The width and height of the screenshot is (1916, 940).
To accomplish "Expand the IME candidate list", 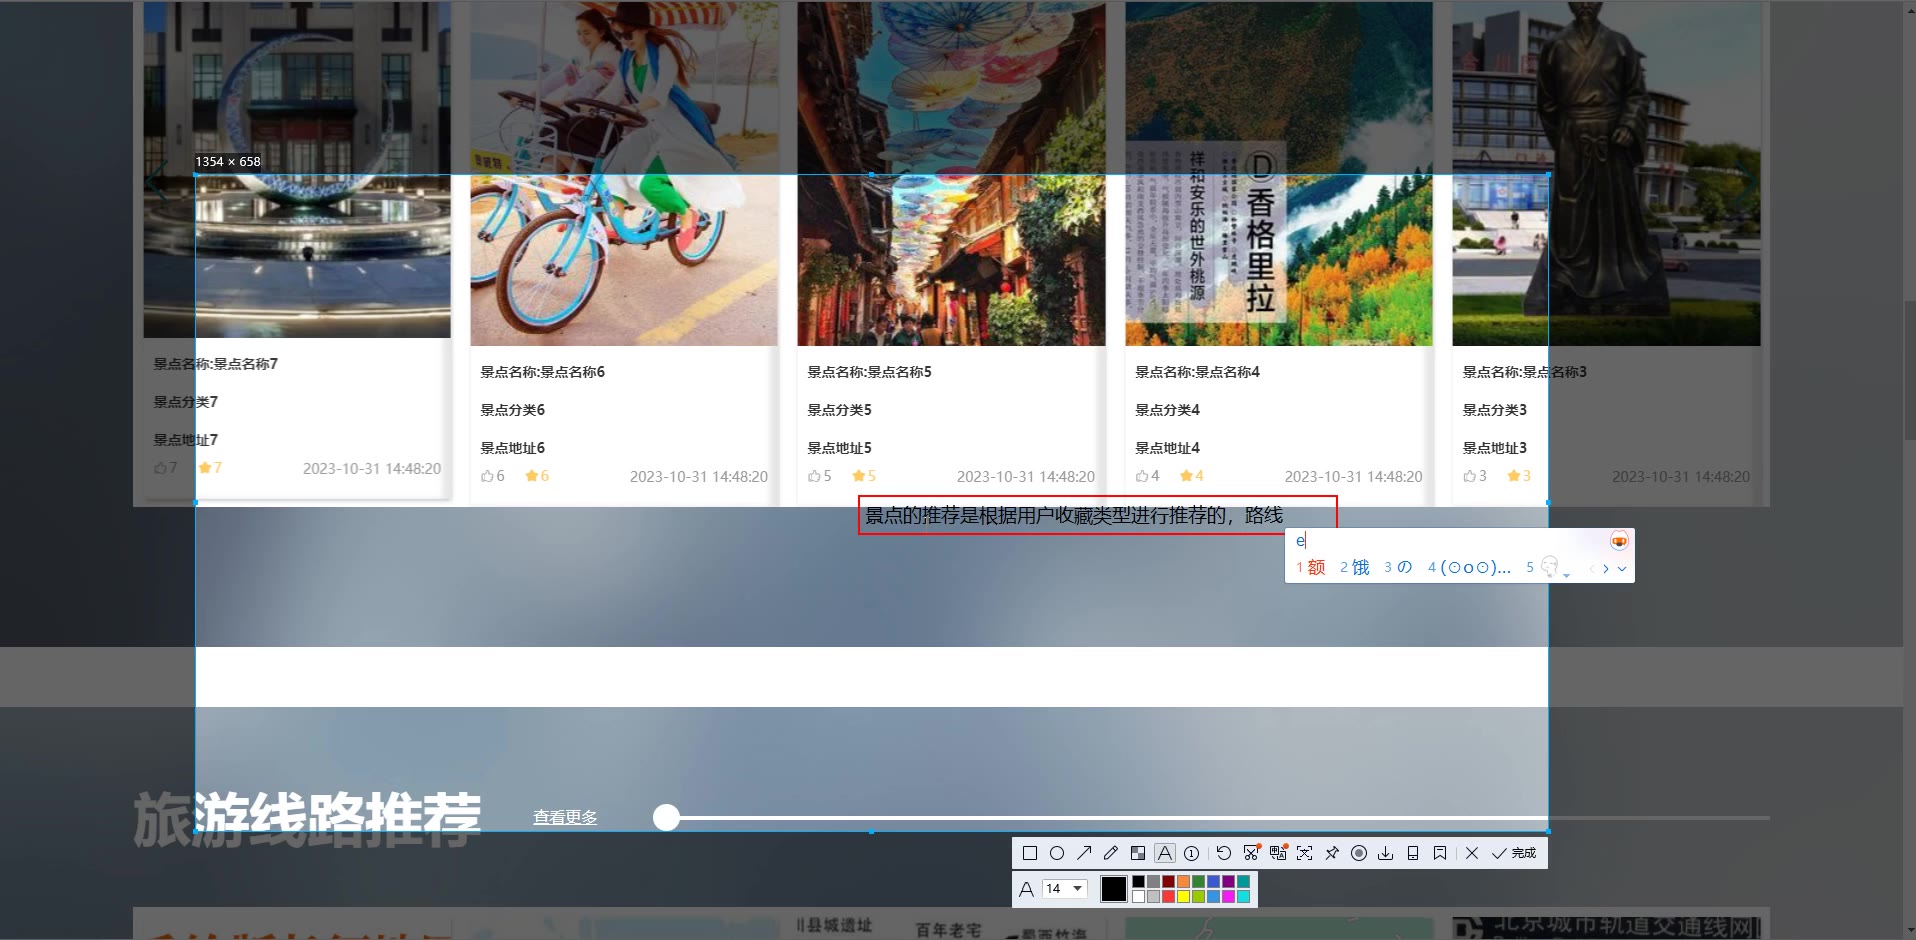I will pyautogui.click(x=1622, y=568).
